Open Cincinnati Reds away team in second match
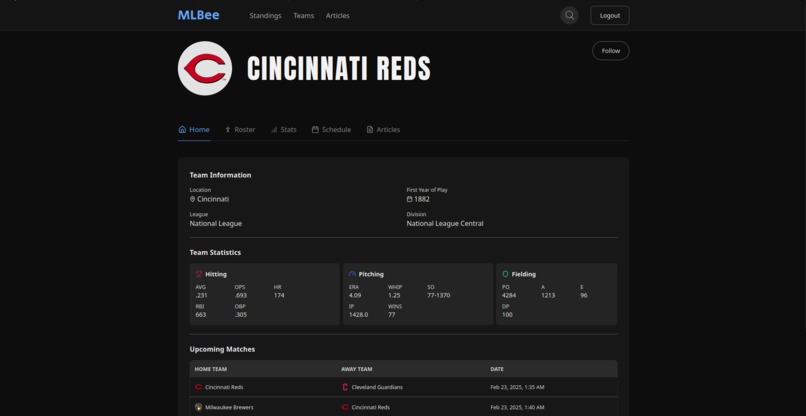The height and width of the screenshot is (416, 806). [x=371, y=407]
